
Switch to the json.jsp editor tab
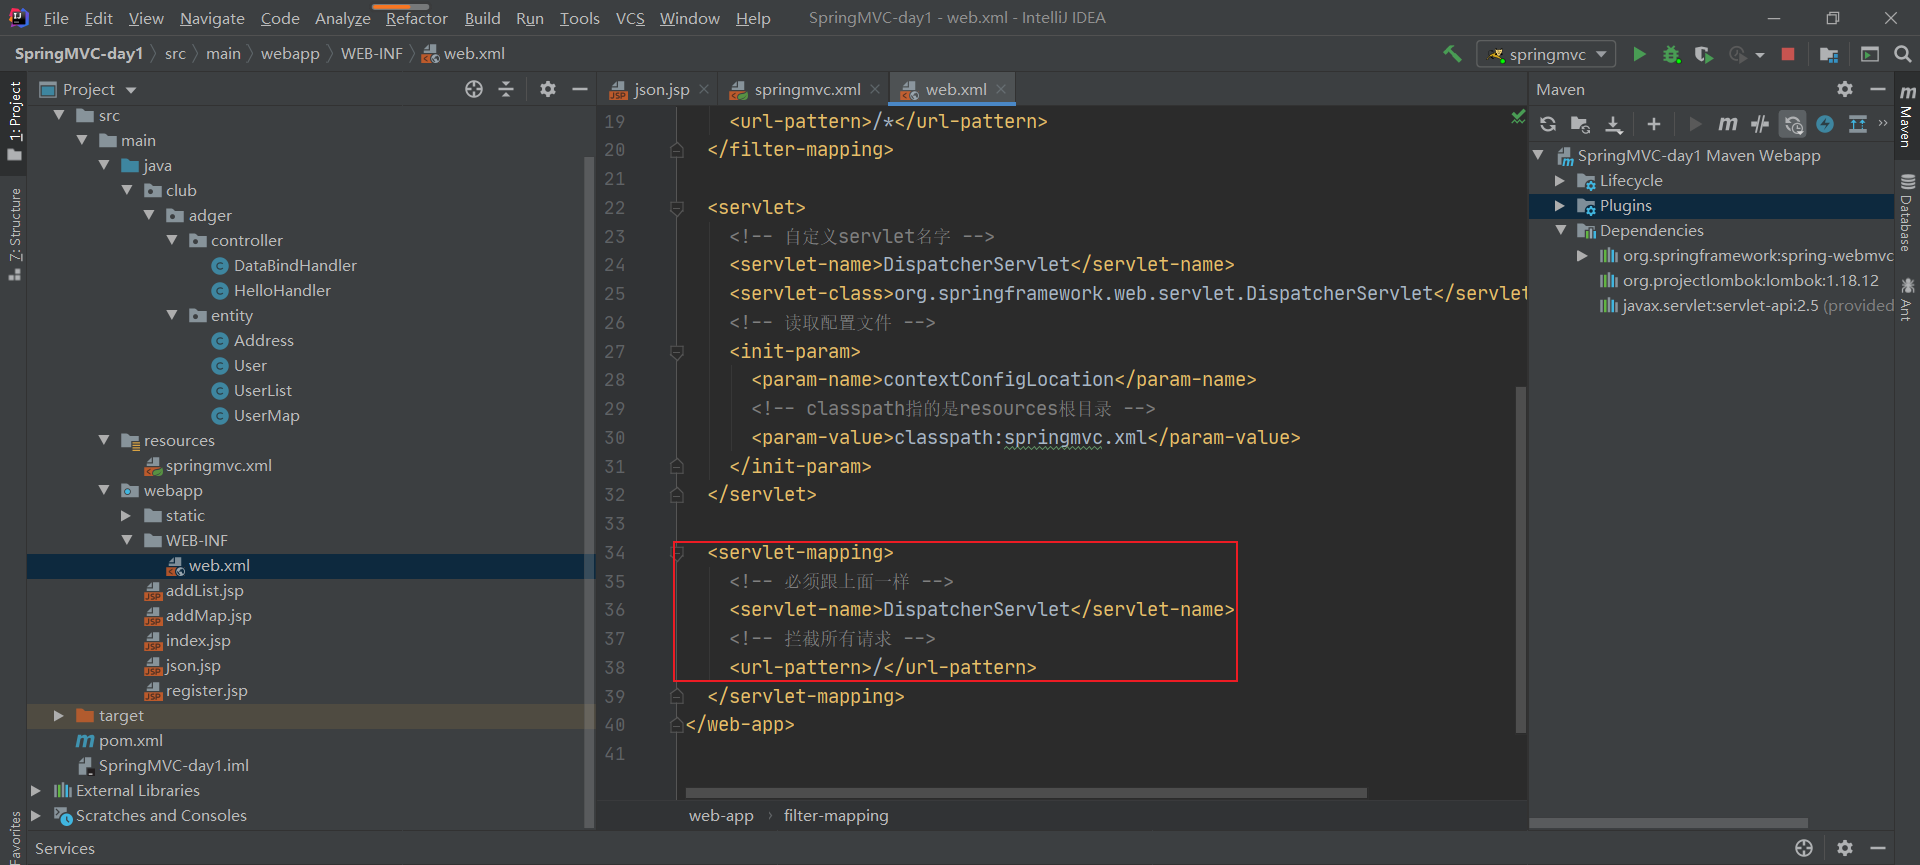pos(661,89)
